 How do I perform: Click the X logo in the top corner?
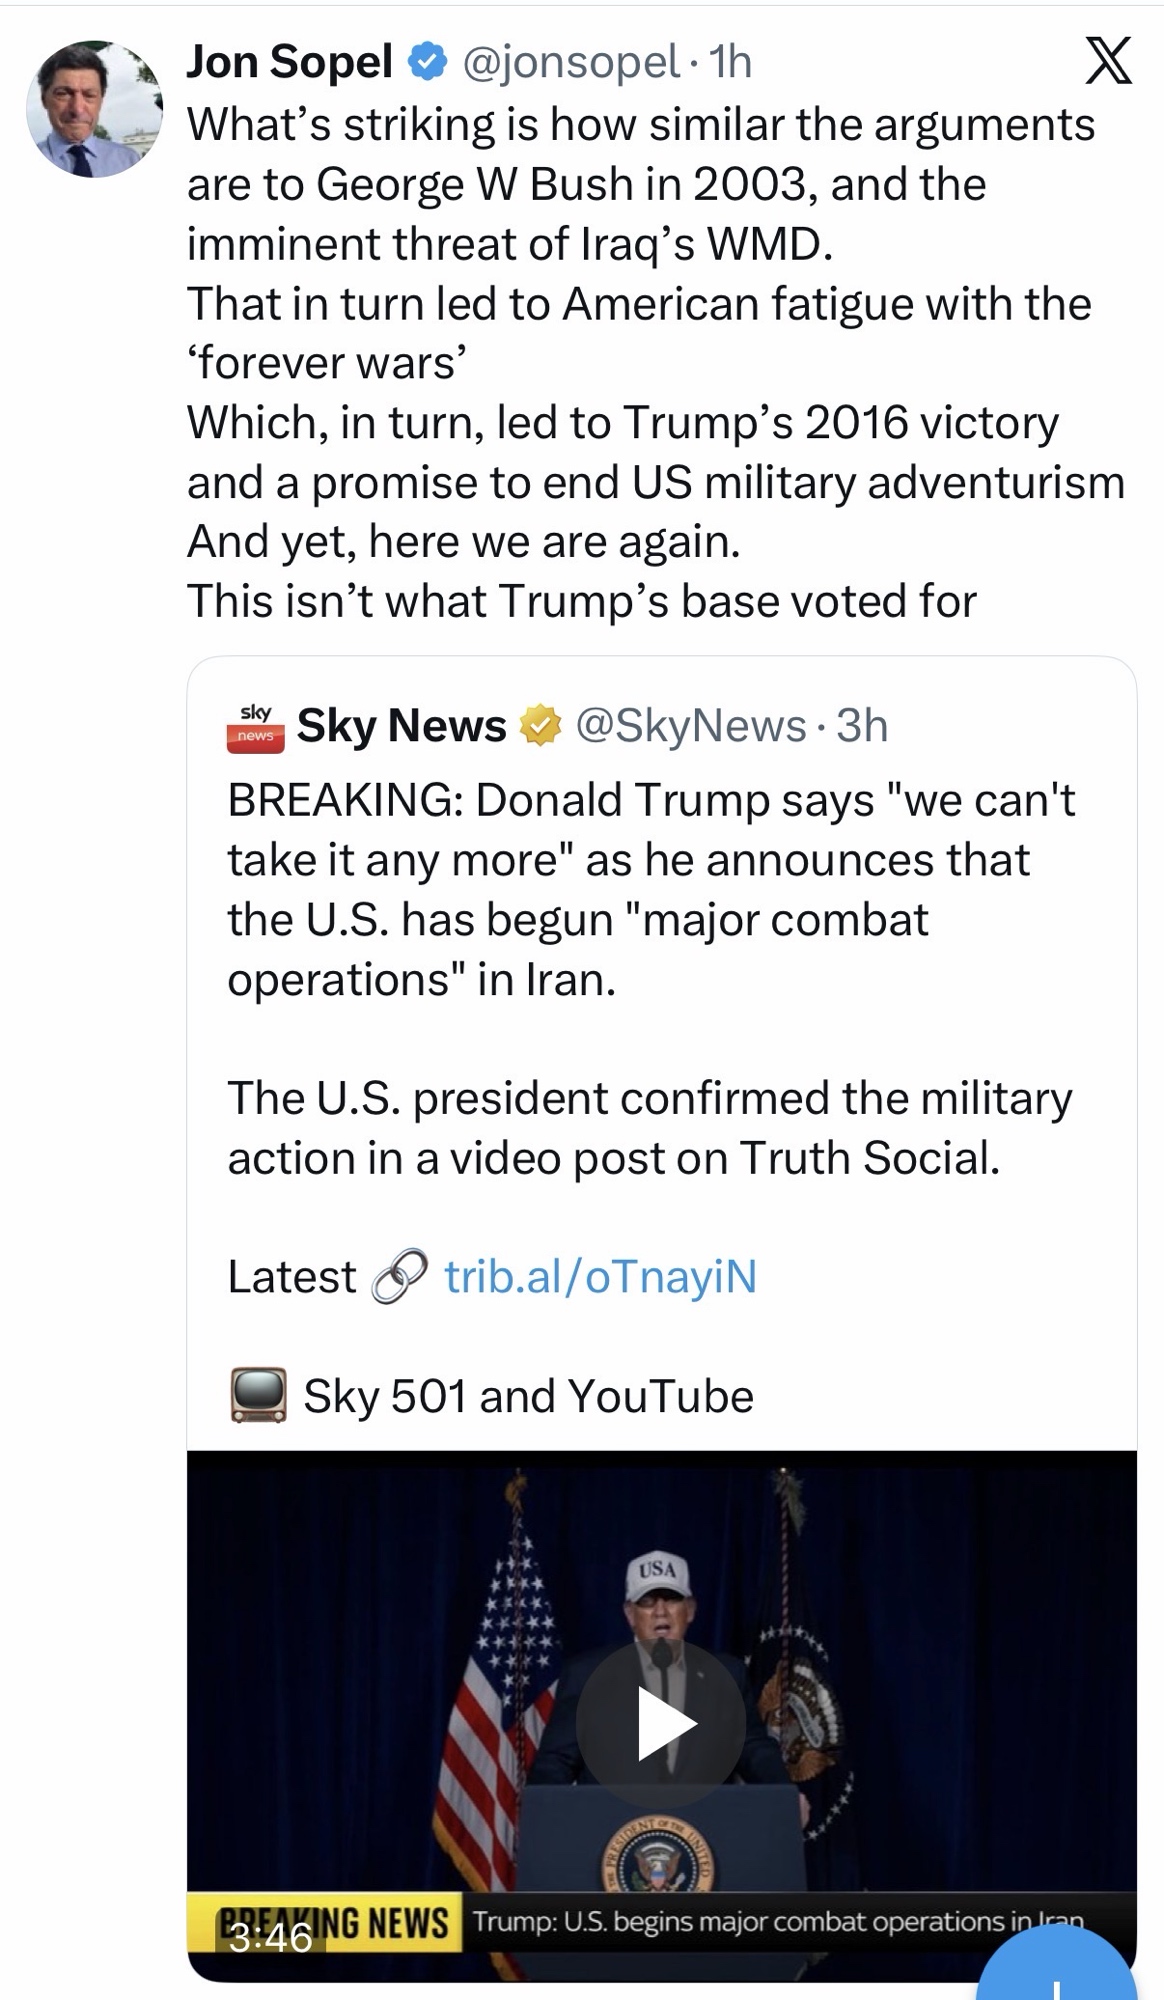pyautogui.click(x=1108, y=62)
